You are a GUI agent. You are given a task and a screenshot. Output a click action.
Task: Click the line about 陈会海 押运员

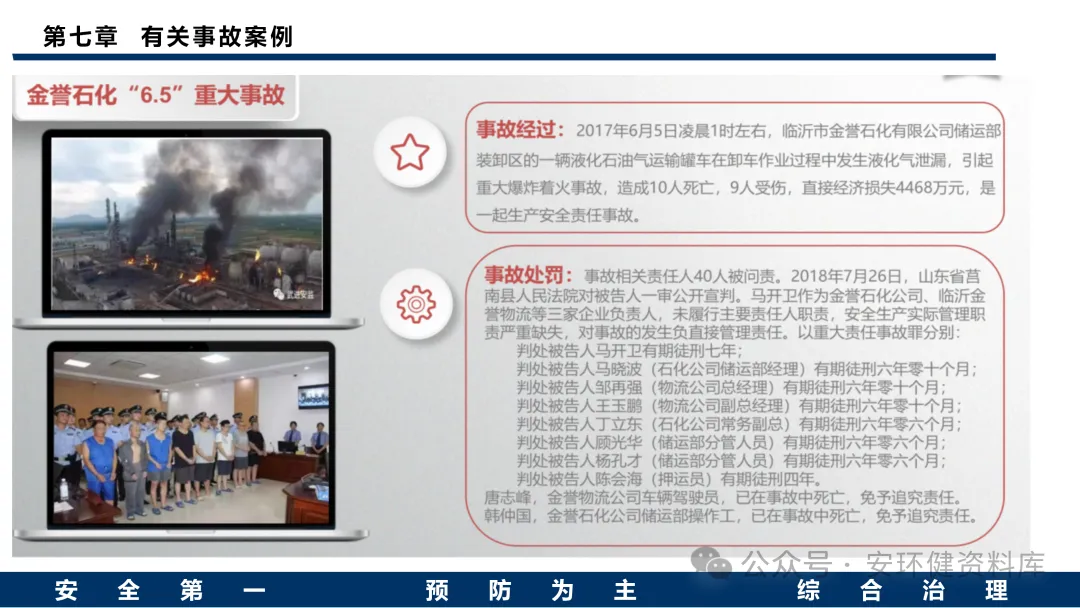(669, 479)
